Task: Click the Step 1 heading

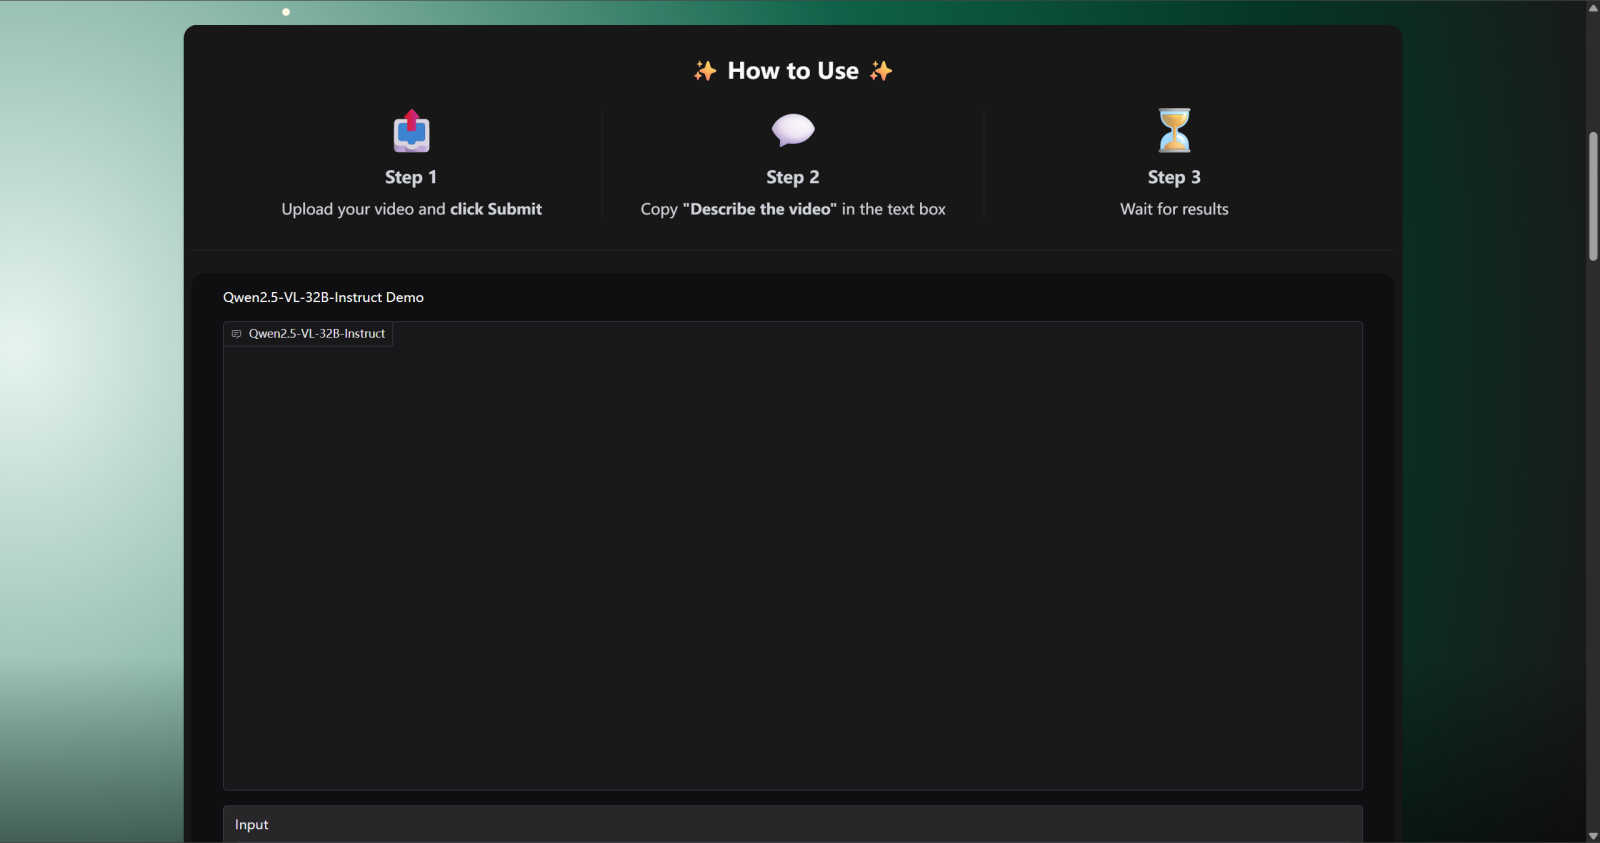Action: 411,177
